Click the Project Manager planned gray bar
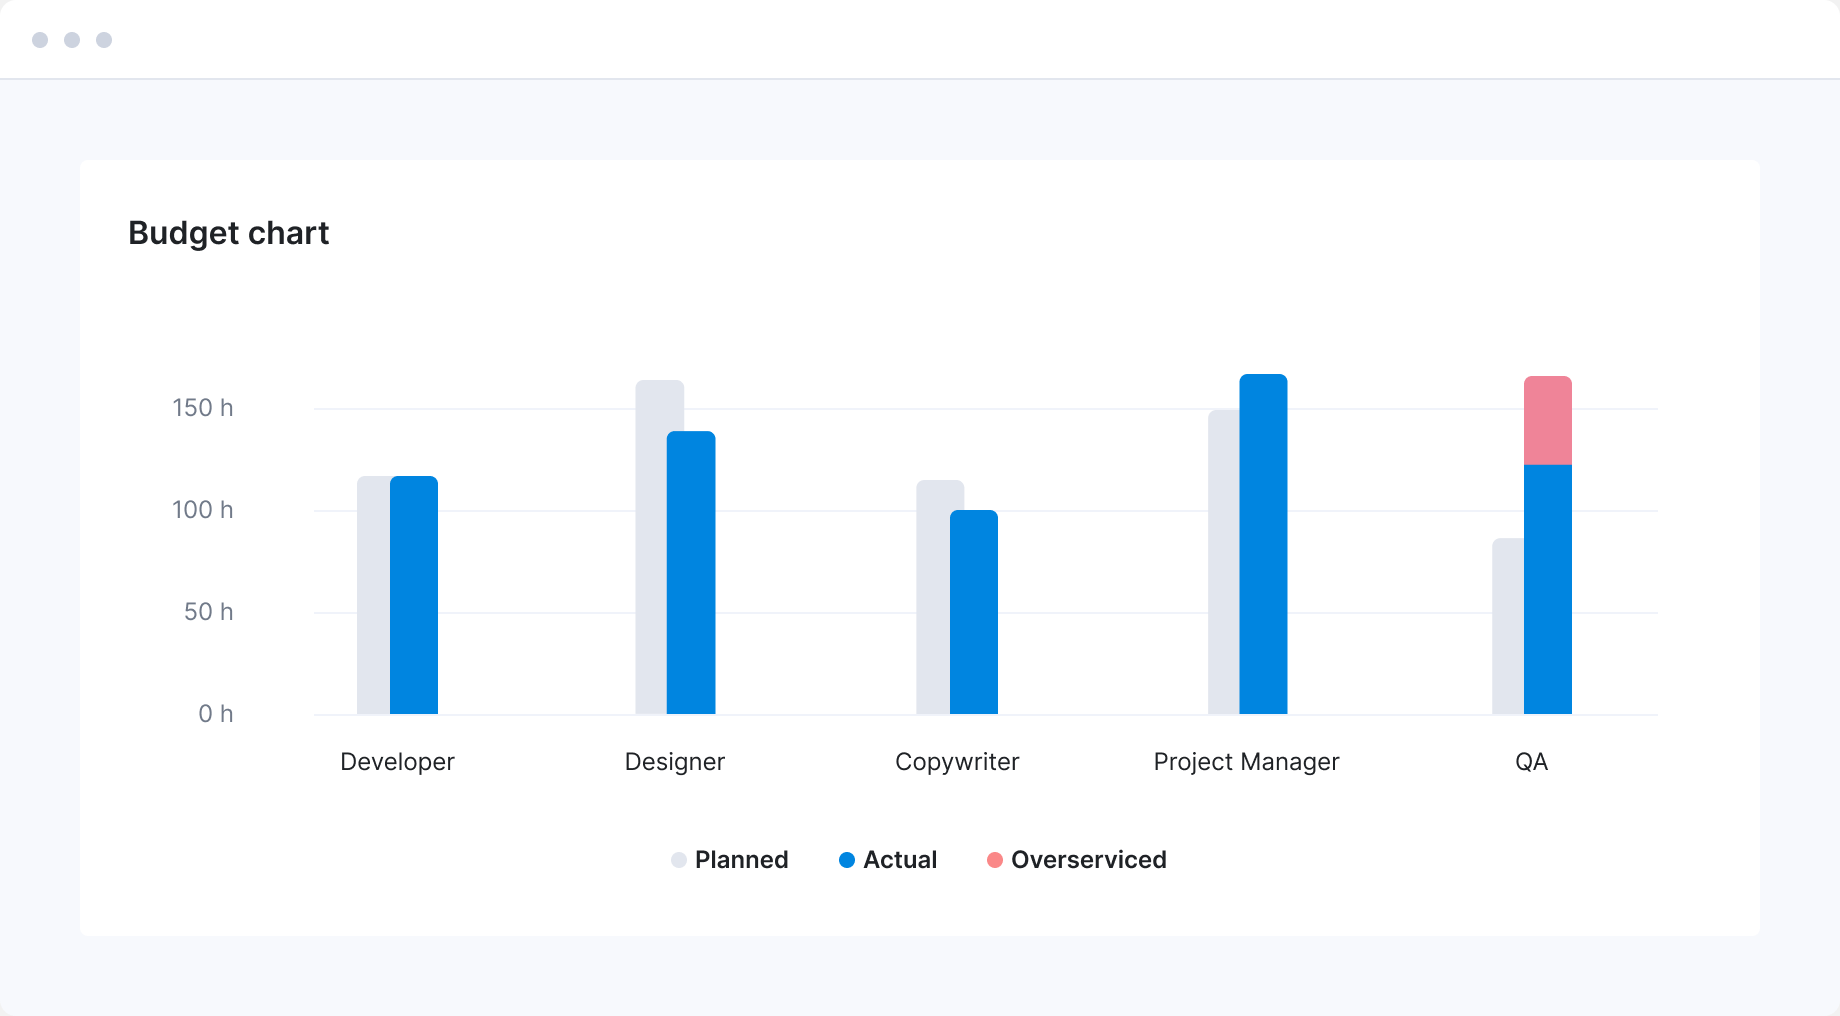 pyautogui.click(x=1223, y=562)
